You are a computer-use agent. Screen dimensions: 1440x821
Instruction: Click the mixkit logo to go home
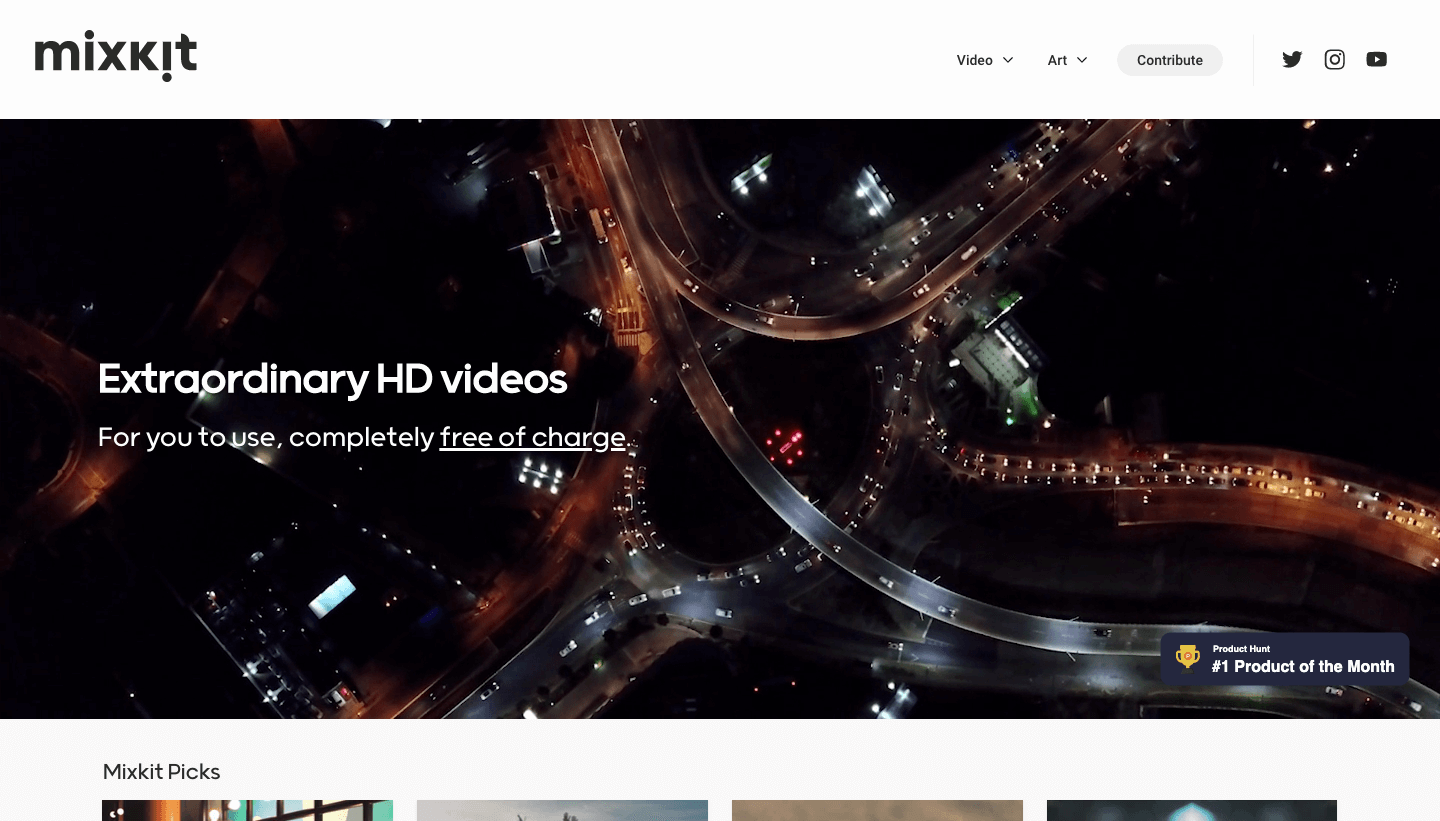[x=115, y=56]
